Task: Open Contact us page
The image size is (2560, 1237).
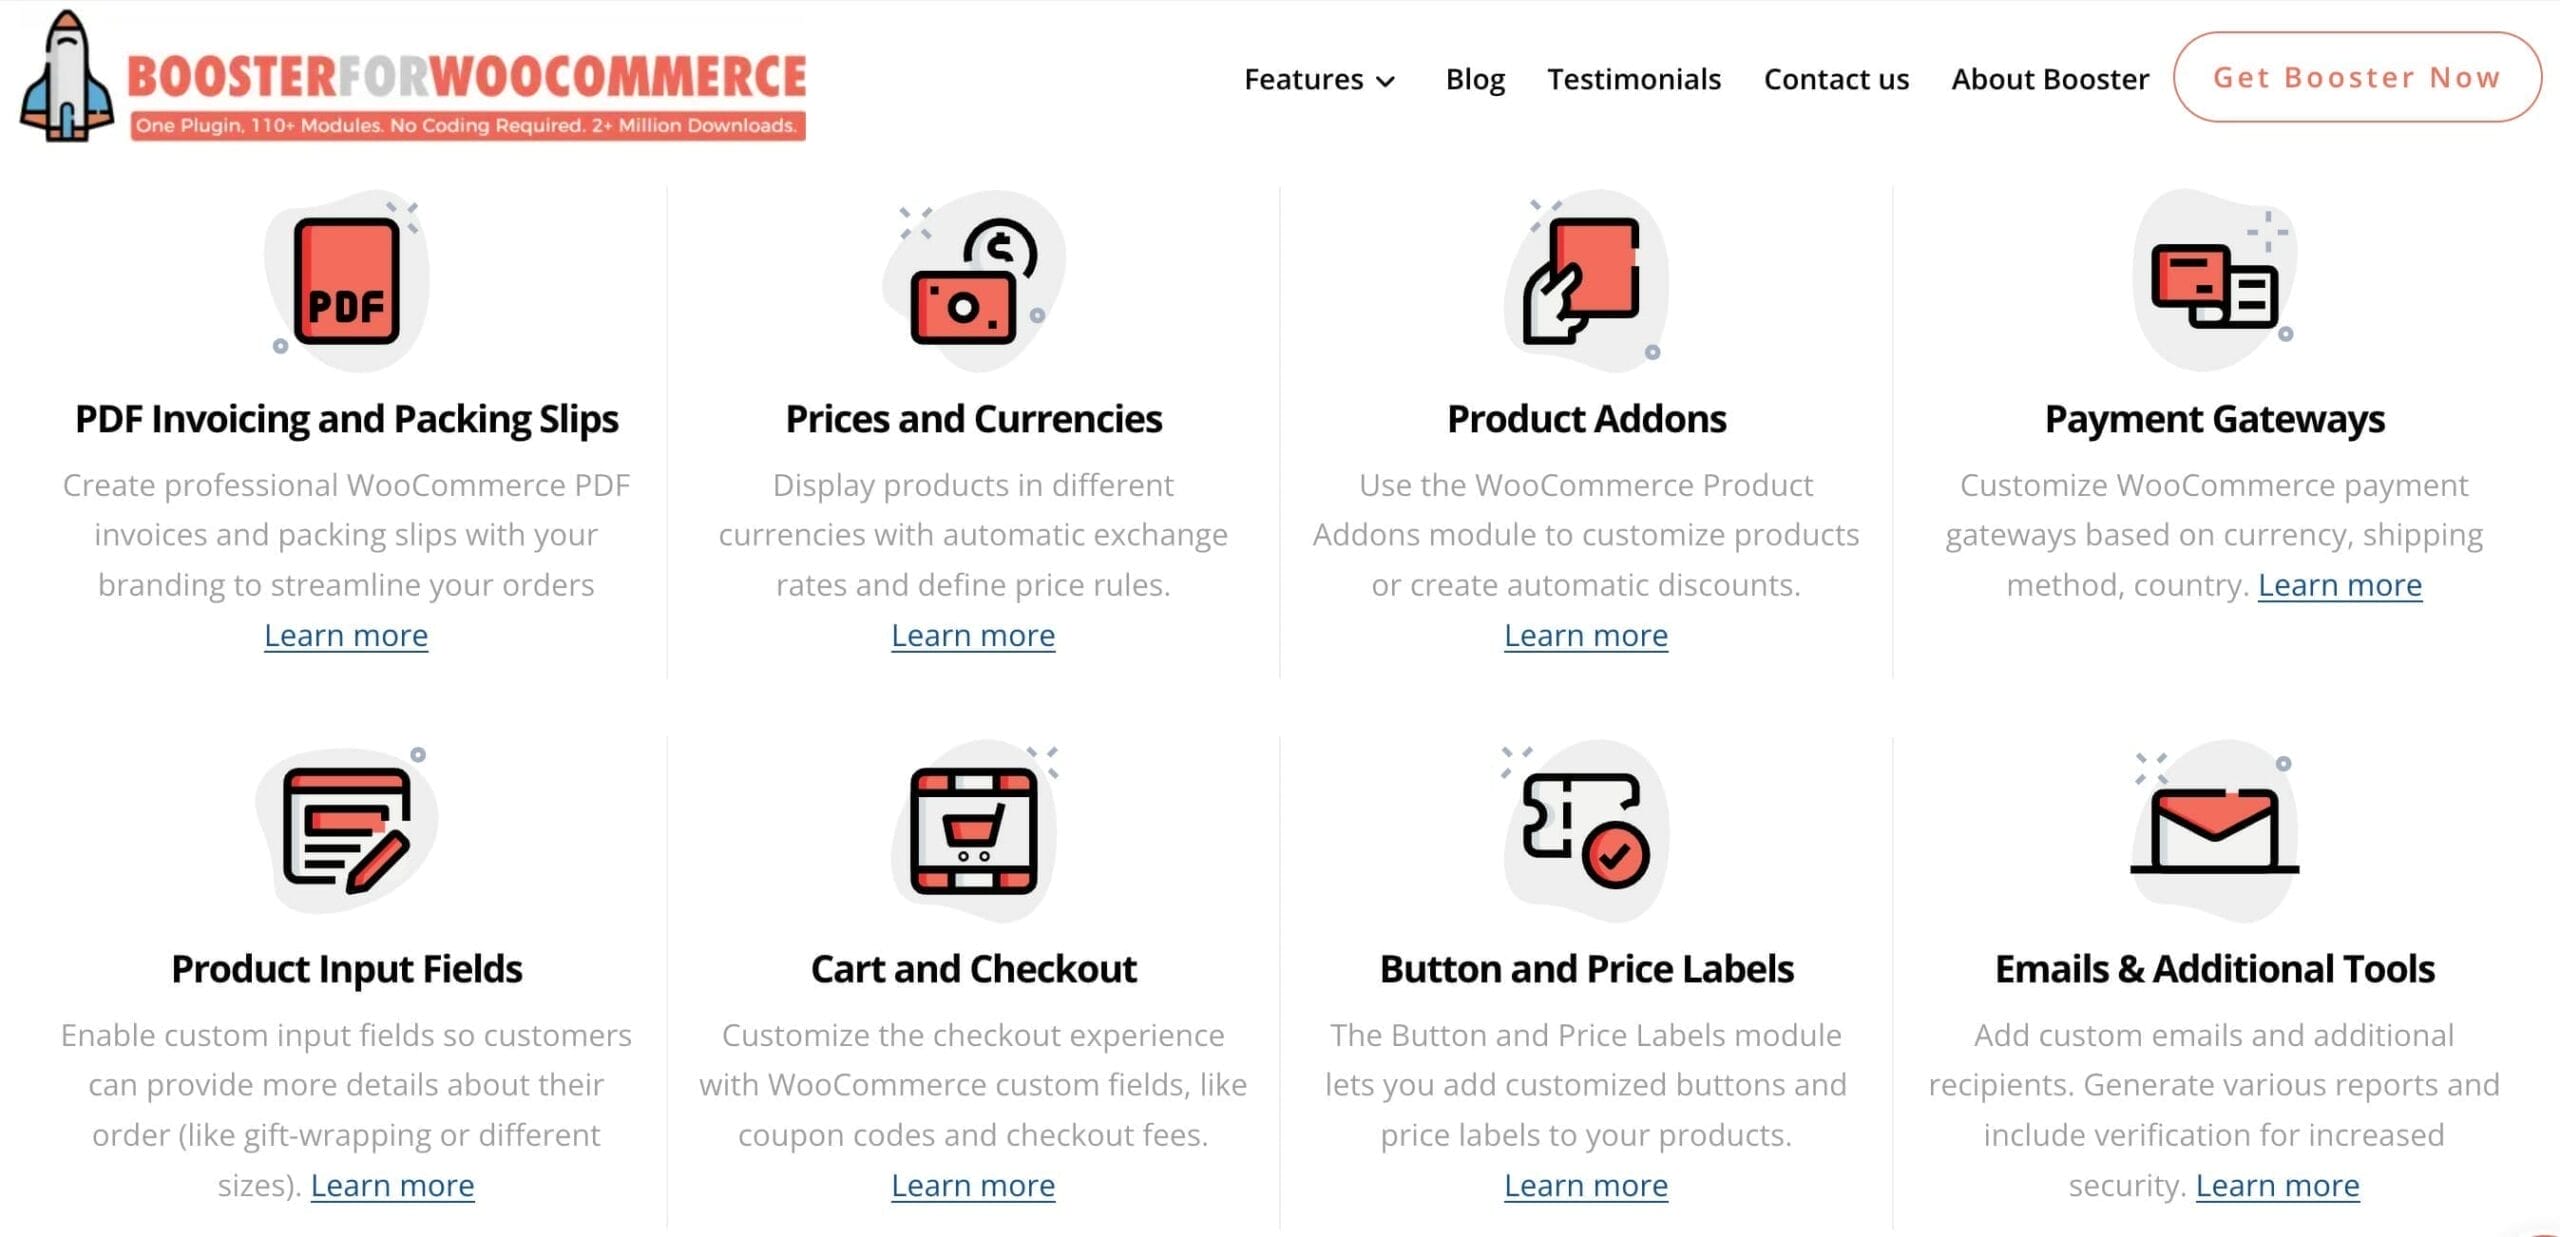Action: click(x=1833, y=77)
